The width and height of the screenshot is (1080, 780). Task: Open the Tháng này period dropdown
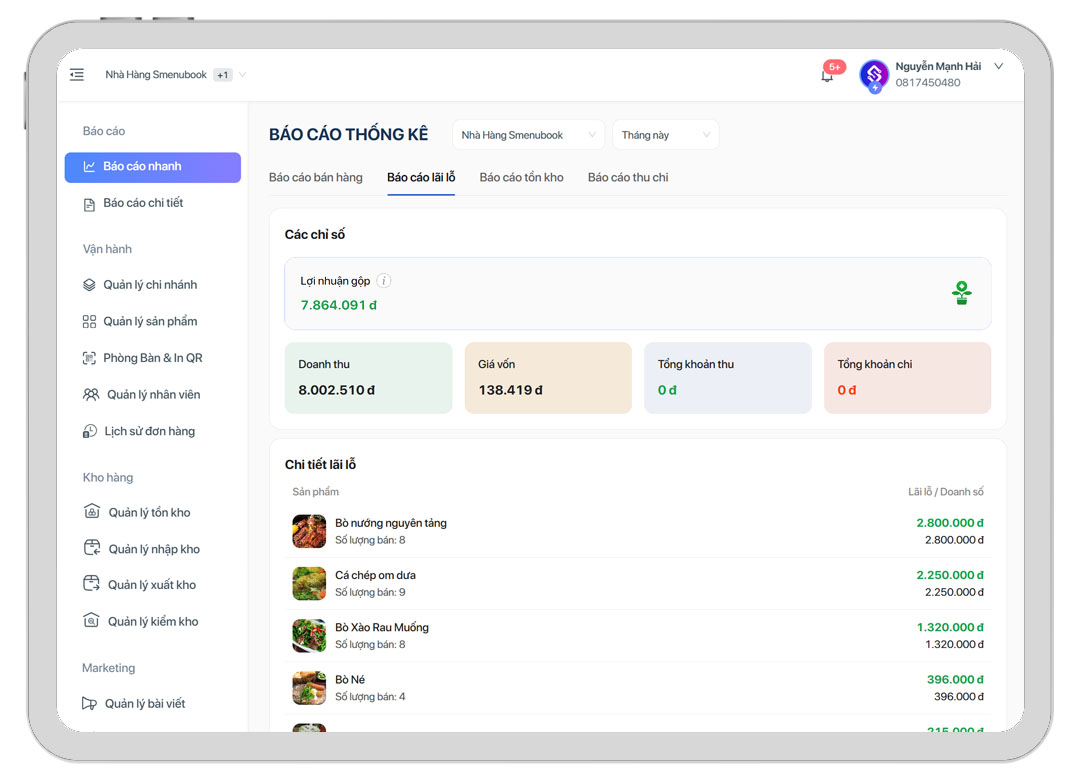665,135
